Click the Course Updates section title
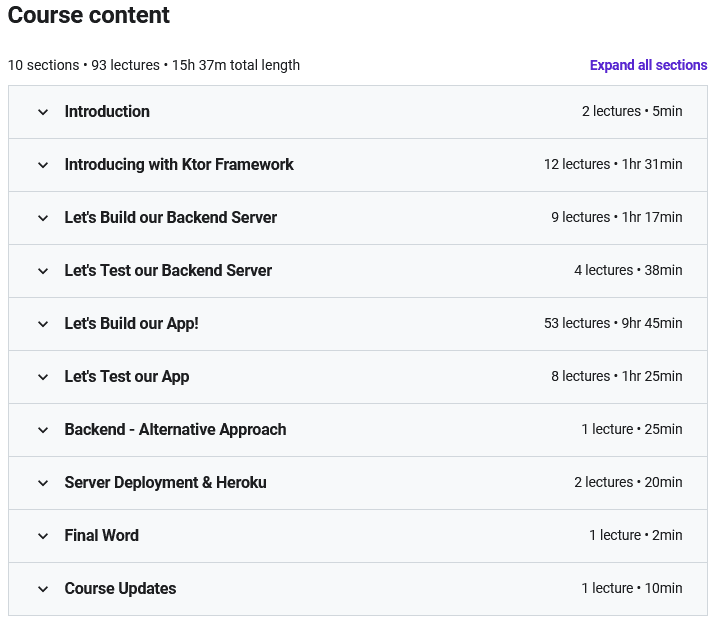Viewport: 716px width, 625px height. pyautogui.click(x=121, y=588)
